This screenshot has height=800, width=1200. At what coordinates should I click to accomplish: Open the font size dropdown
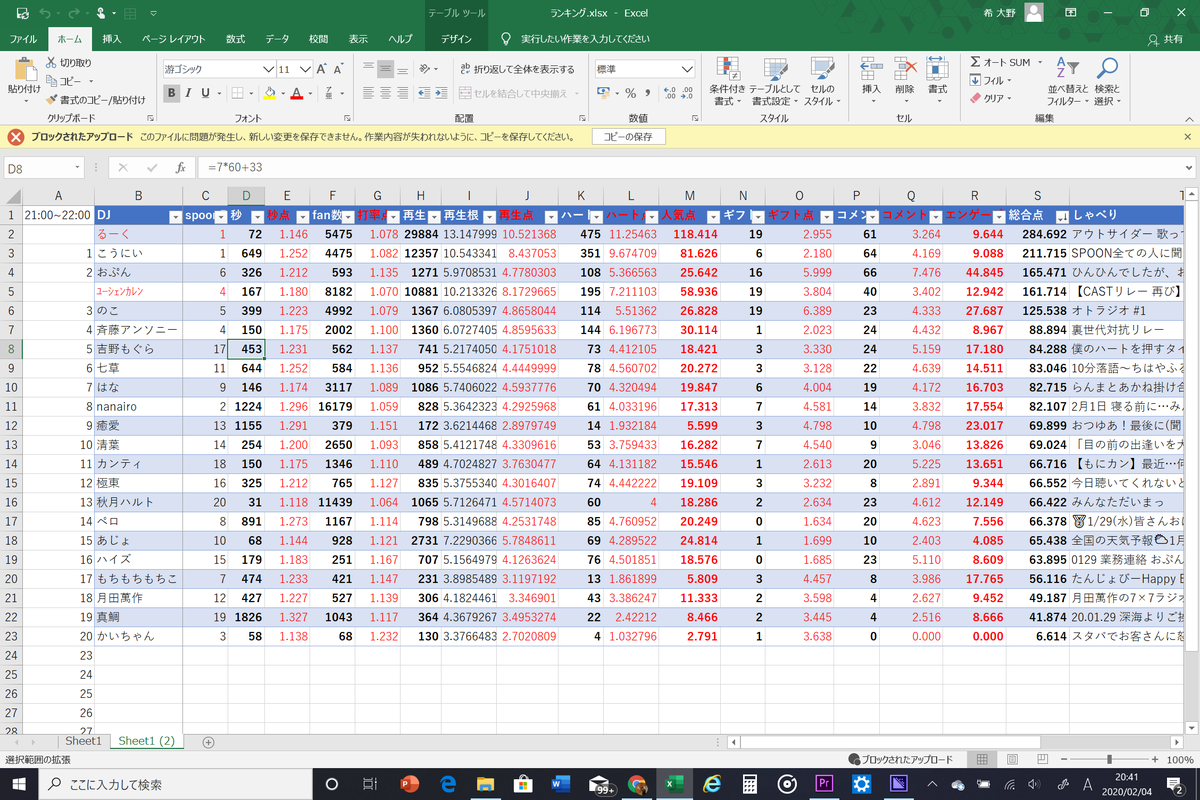304,69
